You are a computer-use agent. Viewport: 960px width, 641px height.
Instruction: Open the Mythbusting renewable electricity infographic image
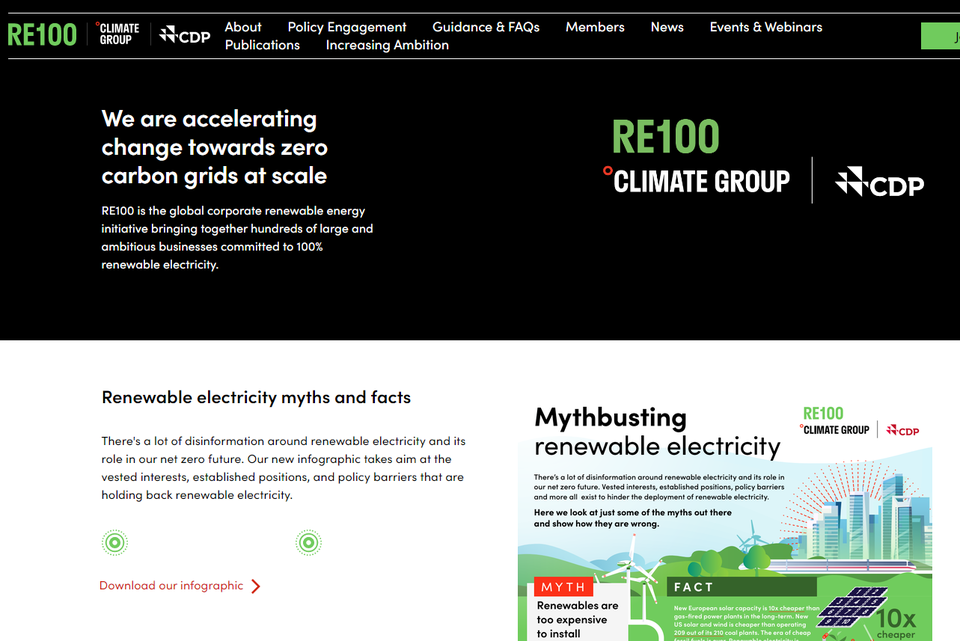725,520
